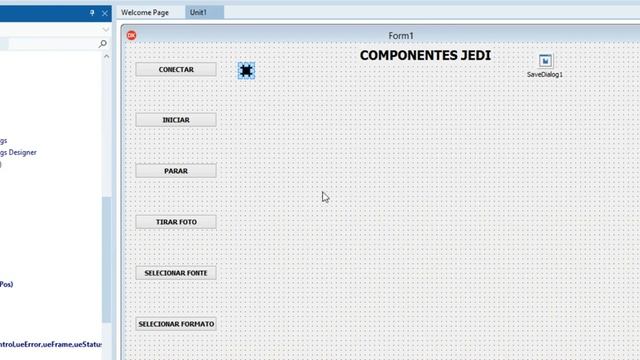Image resolution: width=640 pixels, height=360 pixels.
Task: Click the SELECIONAR FORMATO button
Action: pos(176,324)
